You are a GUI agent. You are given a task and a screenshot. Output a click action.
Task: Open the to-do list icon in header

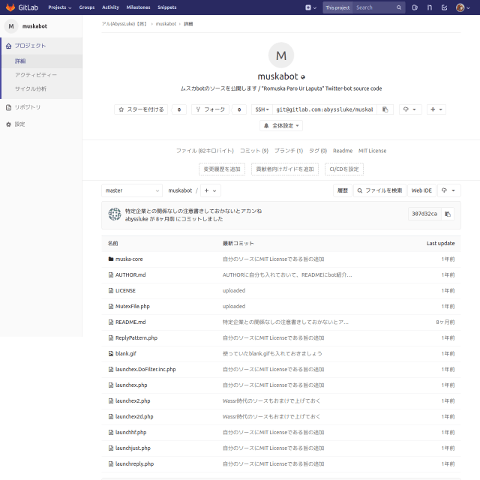click(x=444, y=7)
